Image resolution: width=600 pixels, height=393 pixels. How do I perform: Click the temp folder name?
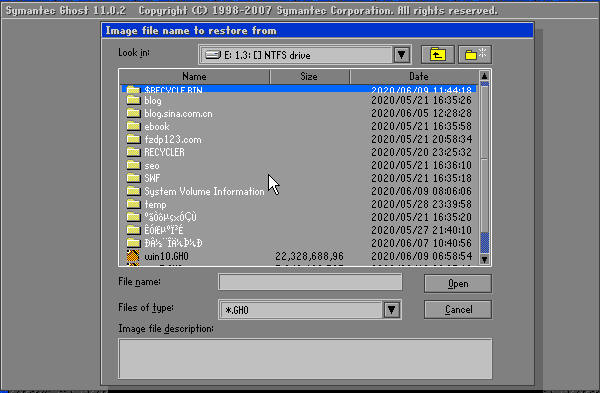pos(155,204)
